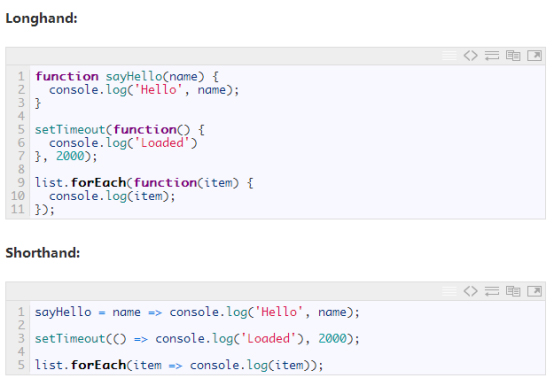The height and width of the screenshot is (379, 554).
Task: Open Longhand code in new window
Action: (x=534, y=55)
